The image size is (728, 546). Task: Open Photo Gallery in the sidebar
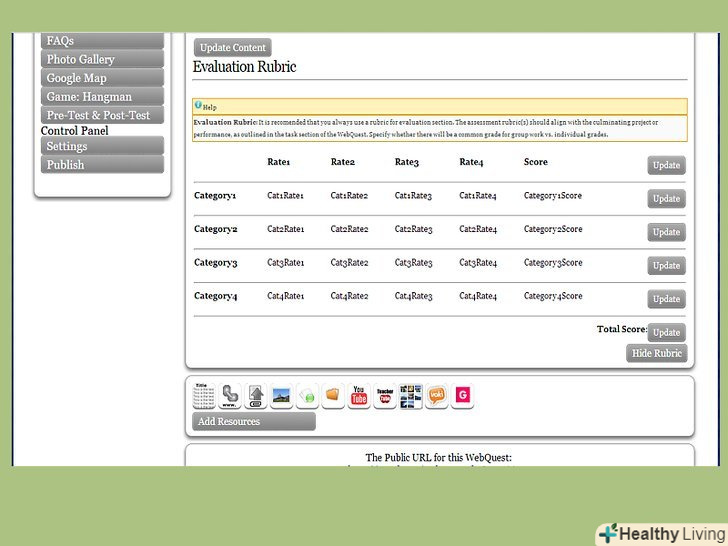(x=102, y=60)
